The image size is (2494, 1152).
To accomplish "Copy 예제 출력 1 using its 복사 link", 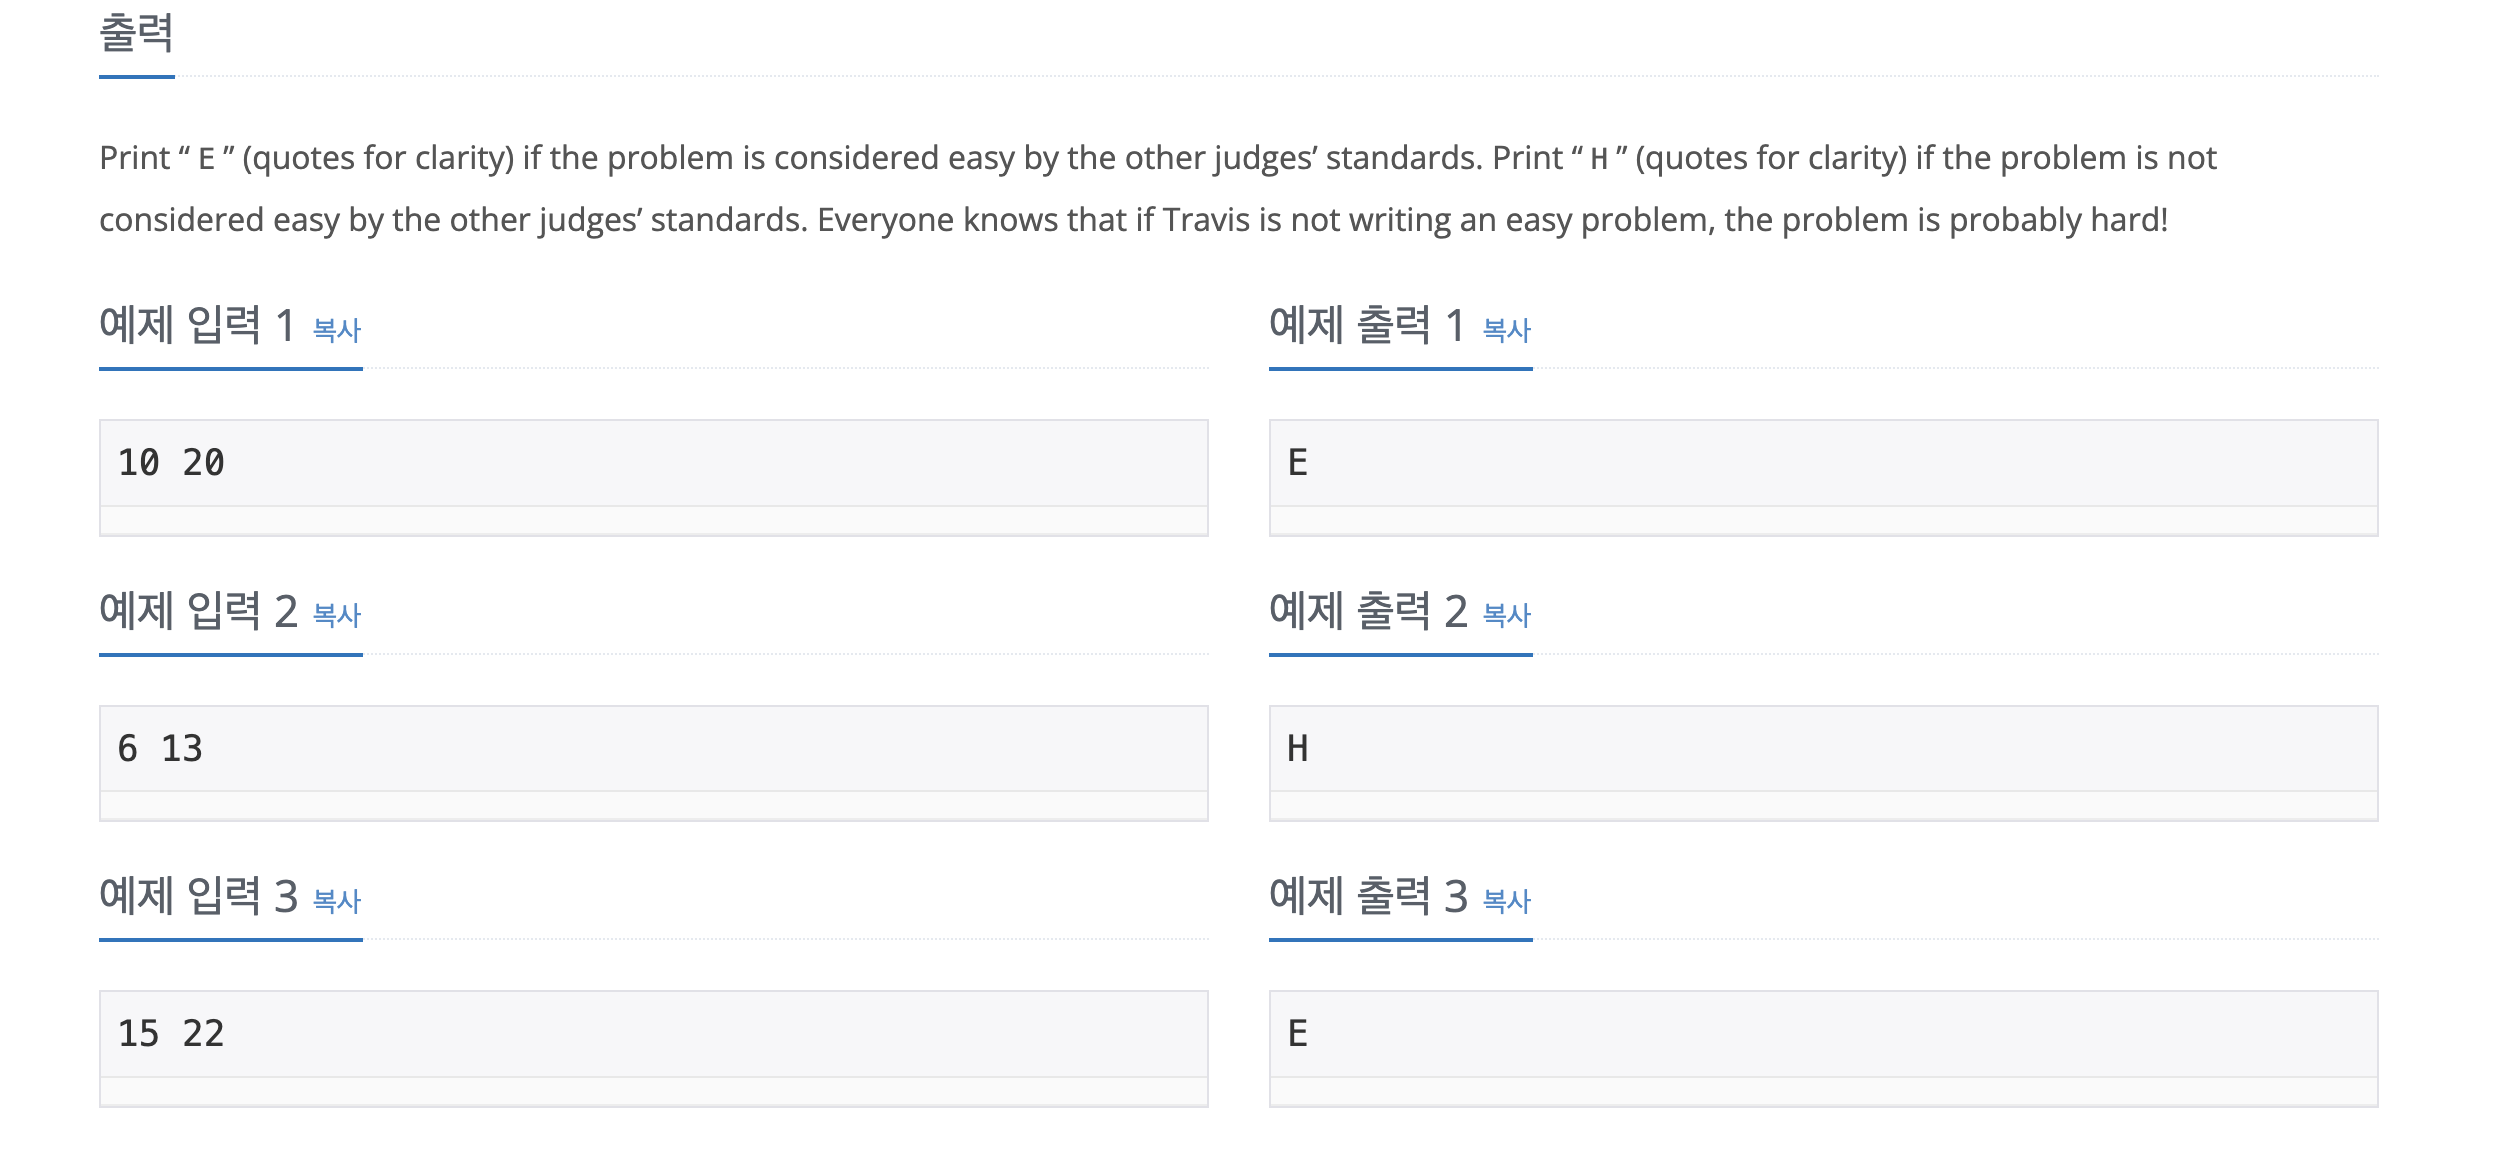I will (x=1506, y=330).
